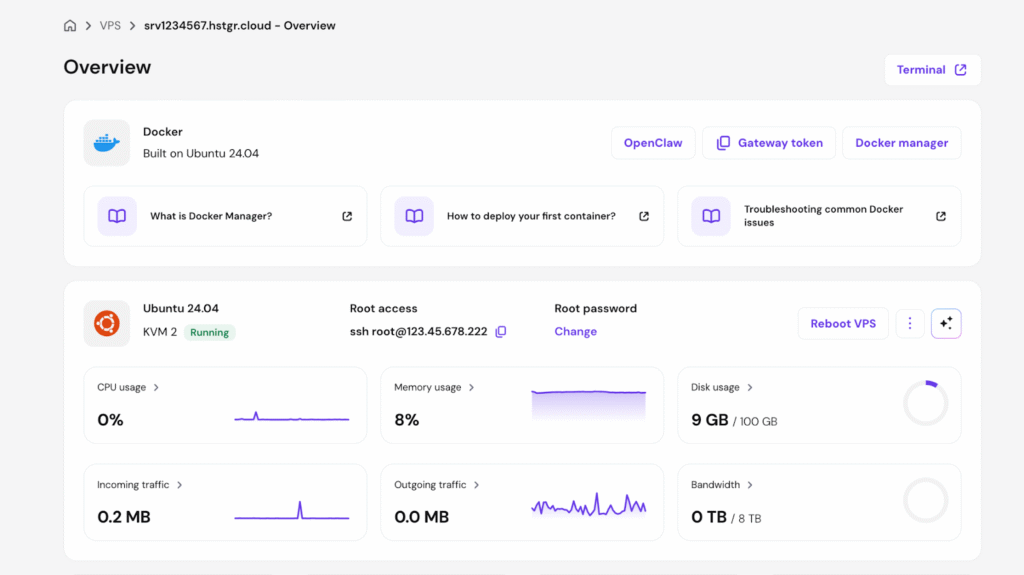Click external link icon for deploy first container

click(644, 216)
